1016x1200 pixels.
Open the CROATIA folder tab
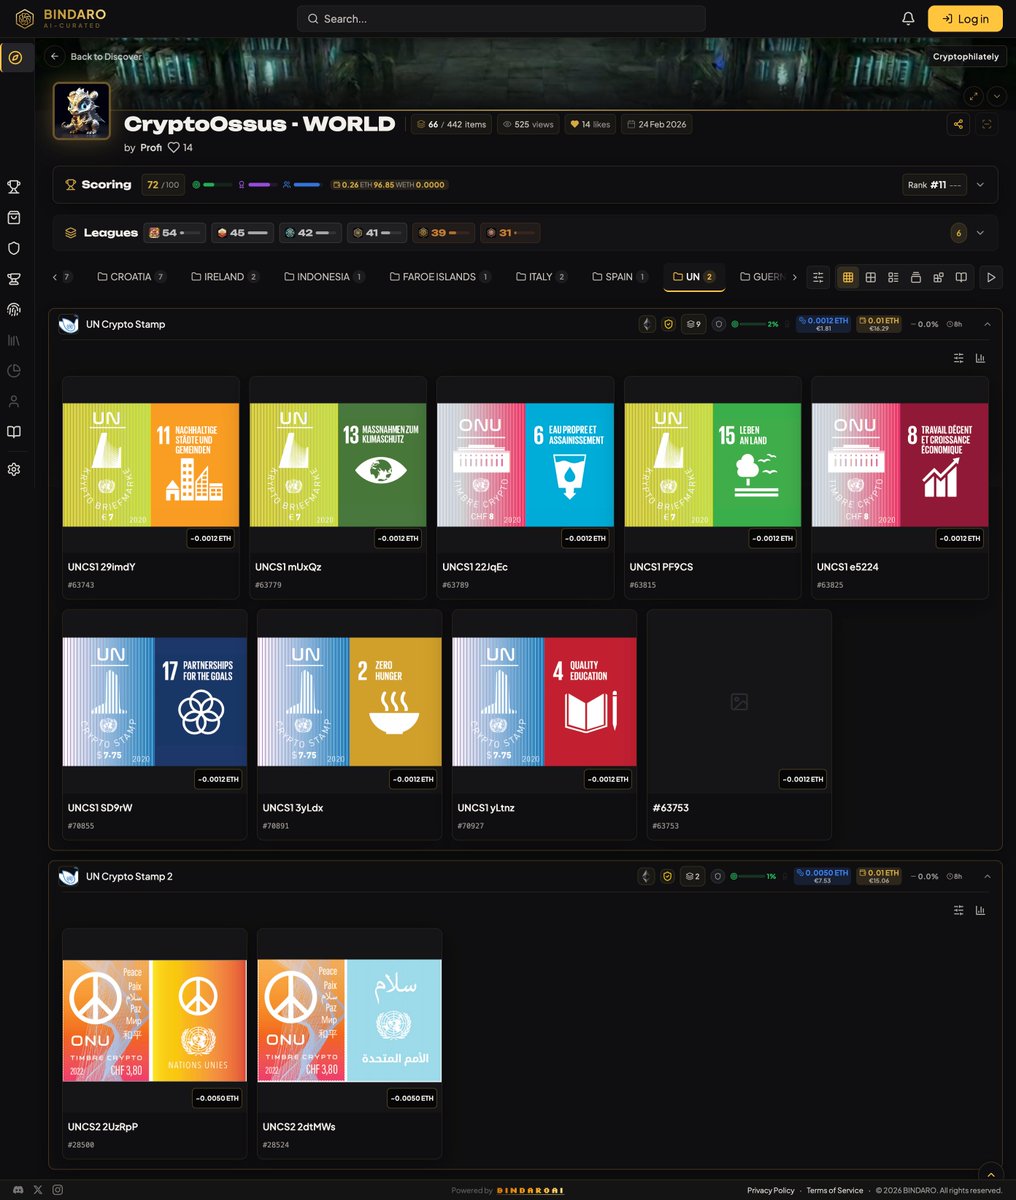(131, 277)
